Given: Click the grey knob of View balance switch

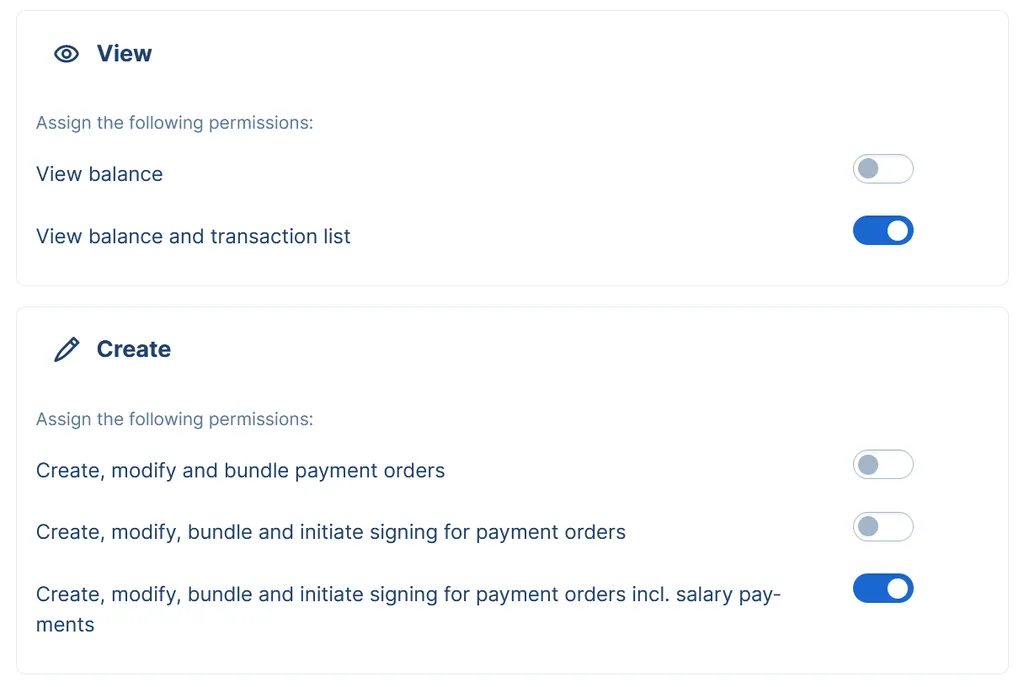Looking at the screenshot, I should pyautogui.click(x=868, y=169).
